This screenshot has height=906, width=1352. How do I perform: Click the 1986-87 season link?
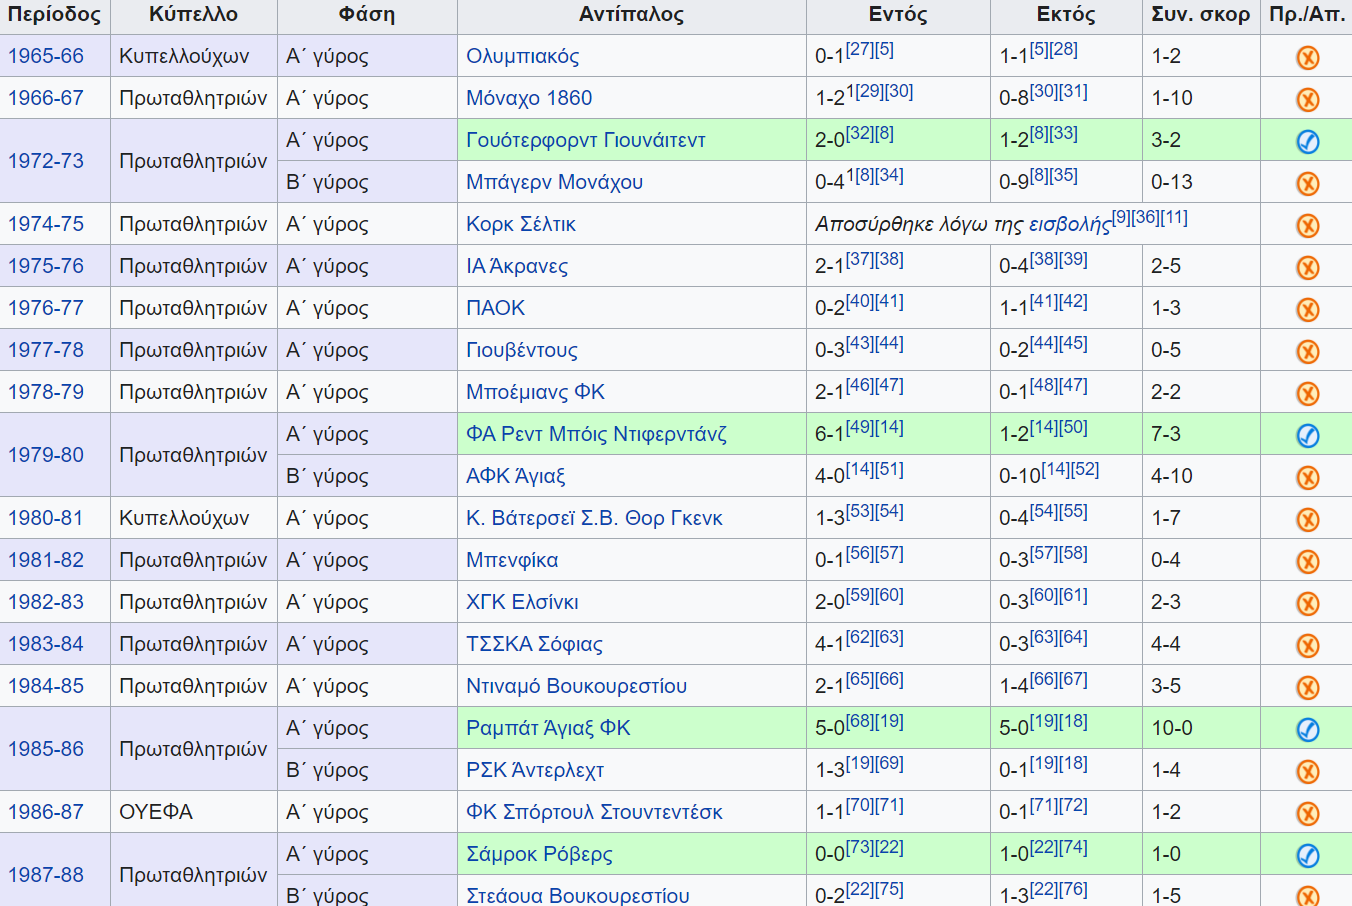pyautogui.click(x=46, y=812)
